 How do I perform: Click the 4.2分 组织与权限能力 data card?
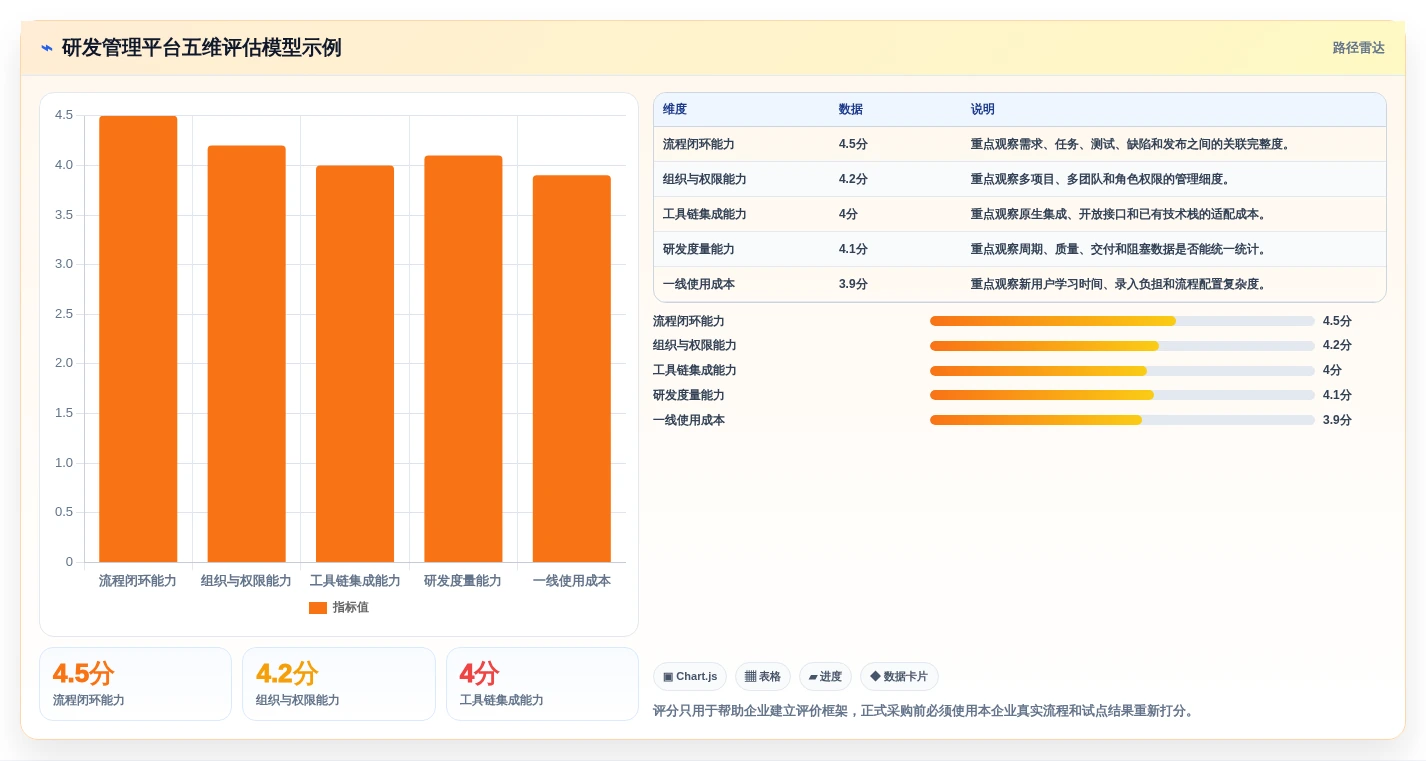pos(339,684)
